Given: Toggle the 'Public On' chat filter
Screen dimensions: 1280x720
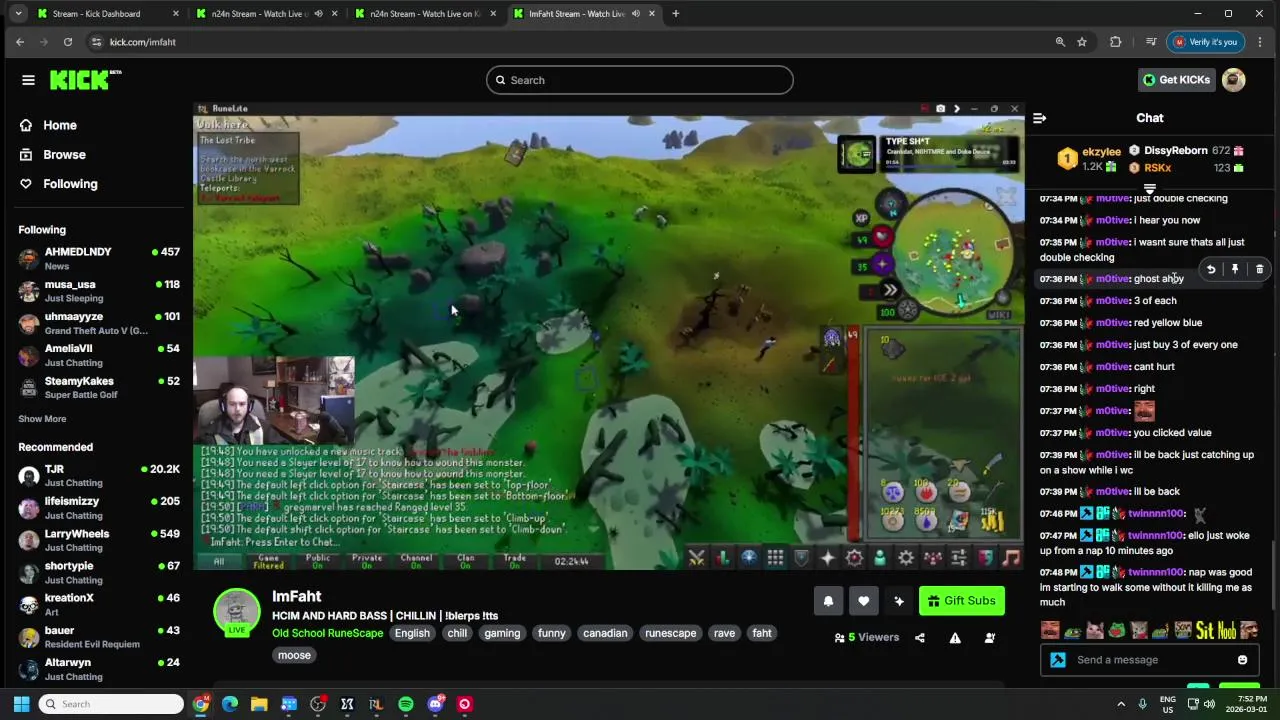Looking at the screenshot, I should (x=318, y=561).
